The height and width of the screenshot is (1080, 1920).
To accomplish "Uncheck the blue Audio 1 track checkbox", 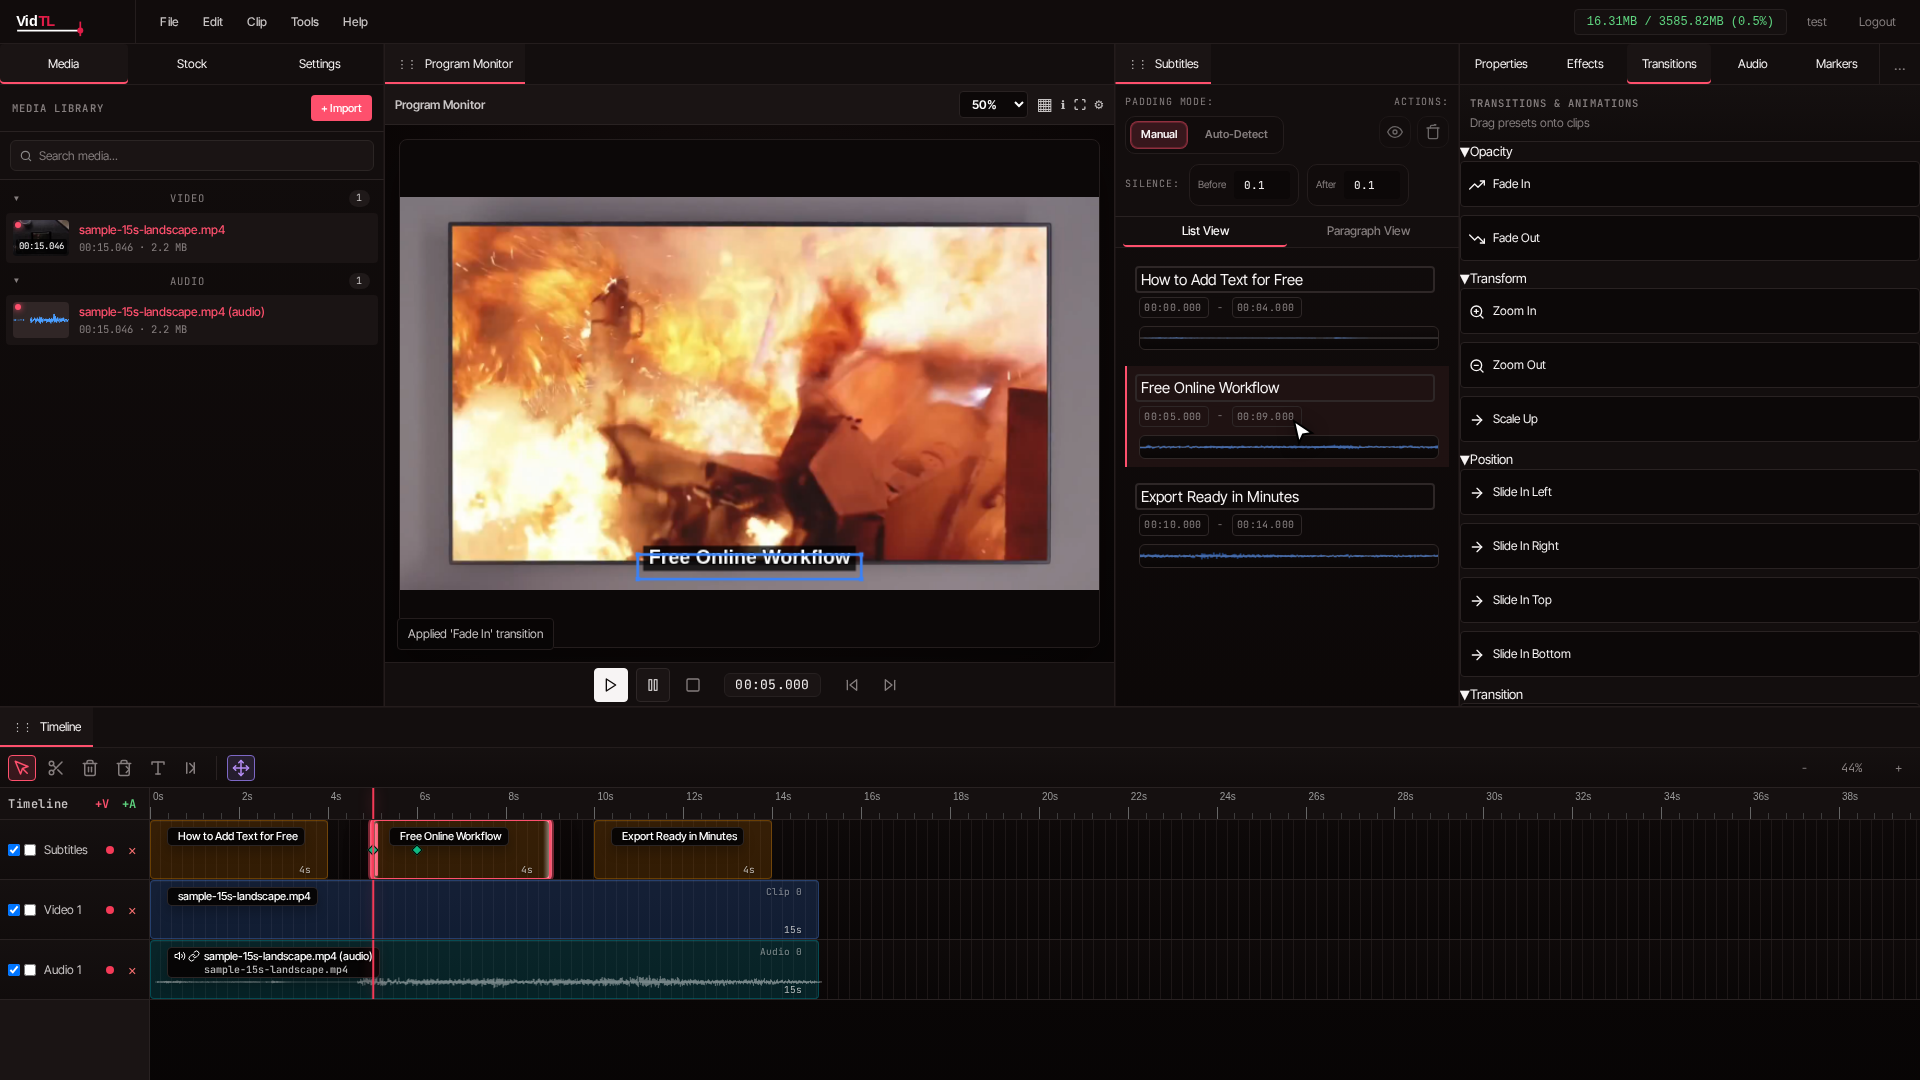I will pos(14,970).
